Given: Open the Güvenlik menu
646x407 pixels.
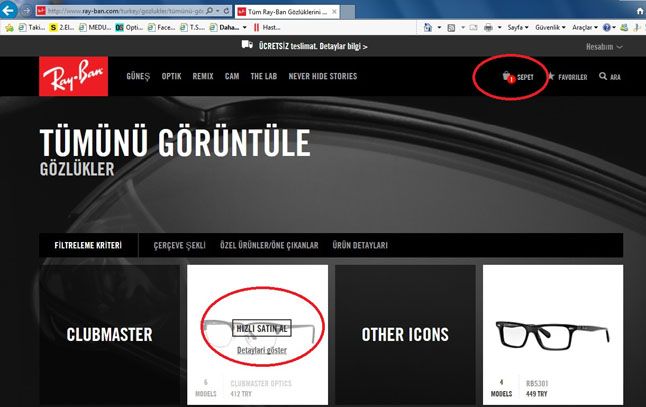Looking at the screenshot, I should point(550,28).
